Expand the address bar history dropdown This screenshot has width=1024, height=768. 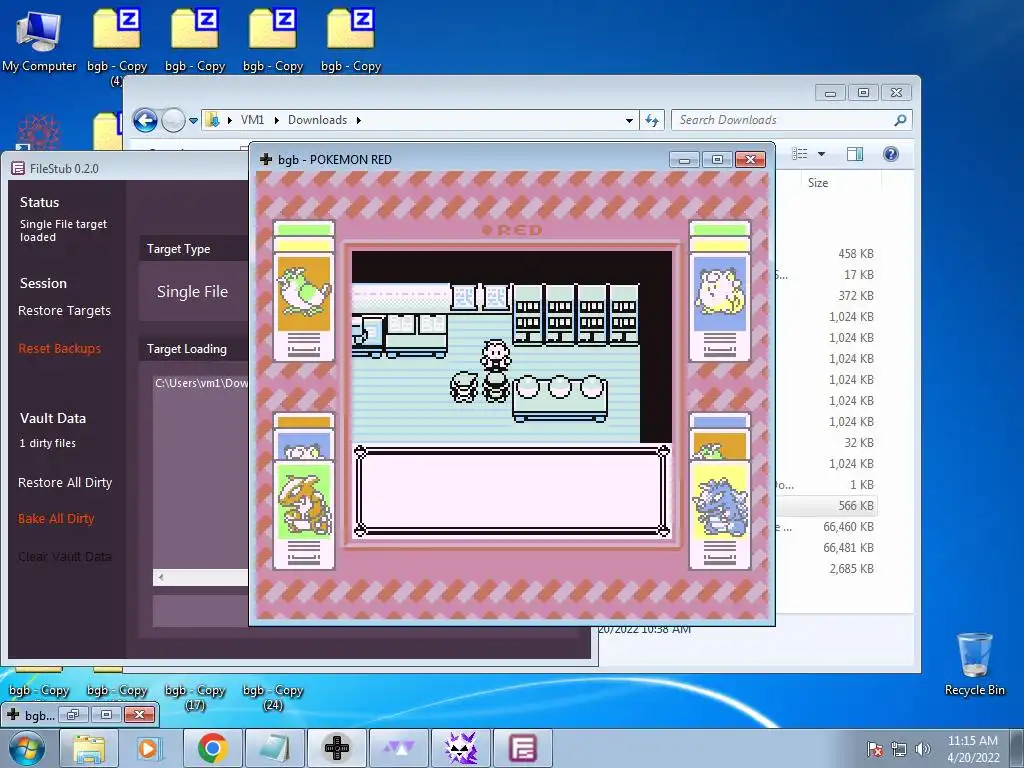tap(629, 121)
